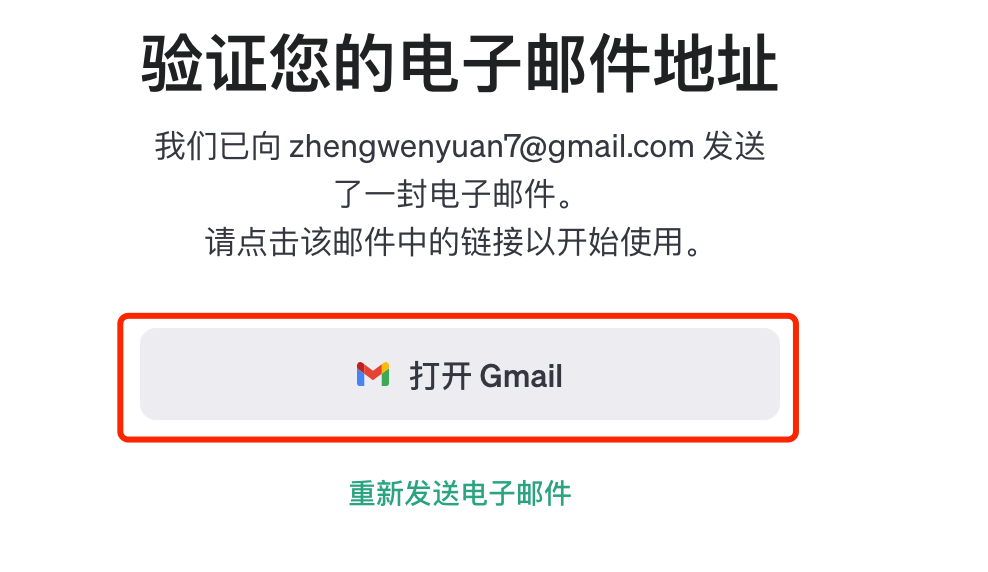
Task: Click the 我们已向 text before the email
Action: (218, 147)
